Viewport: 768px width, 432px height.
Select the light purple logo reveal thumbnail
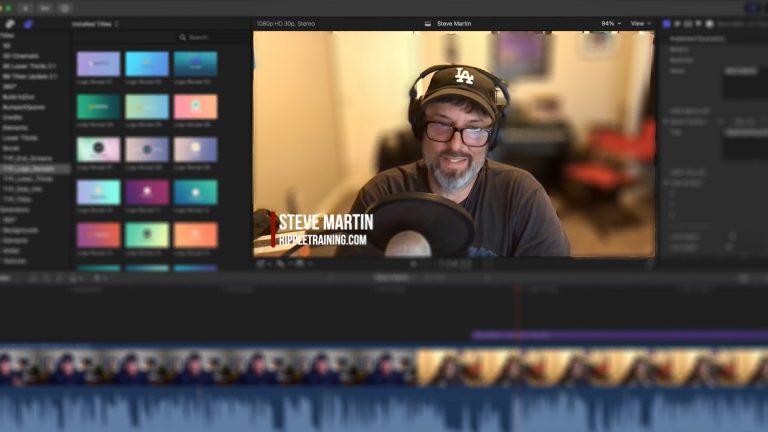(98, 64)
